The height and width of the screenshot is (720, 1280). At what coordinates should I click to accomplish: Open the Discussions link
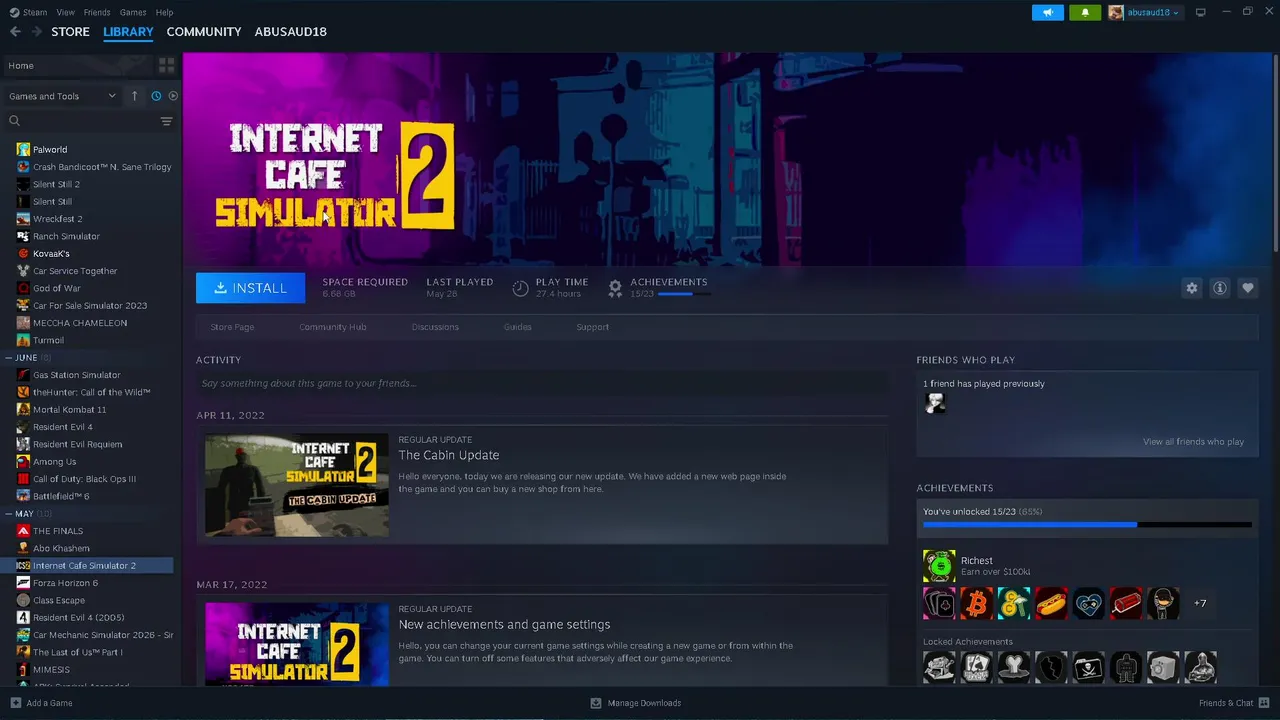tap(435, 327)
